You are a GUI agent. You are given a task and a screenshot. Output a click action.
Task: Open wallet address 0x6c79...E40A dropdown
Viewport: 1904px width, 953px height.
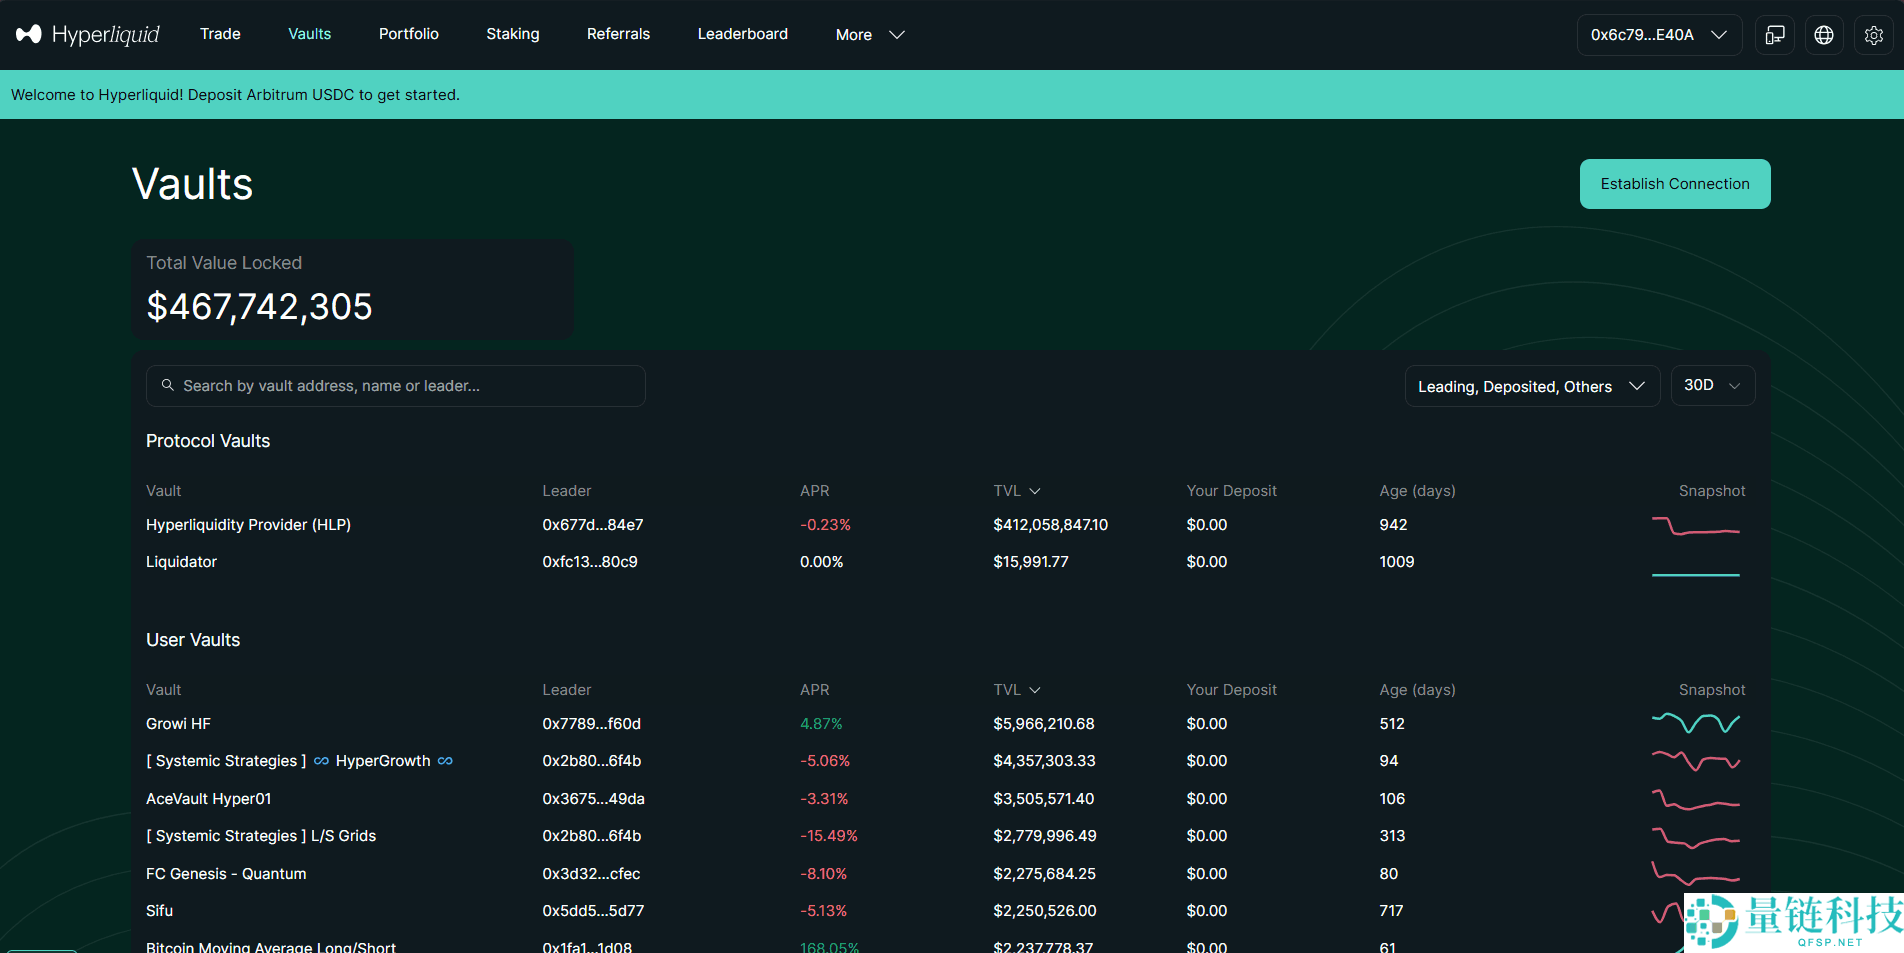1659,35
